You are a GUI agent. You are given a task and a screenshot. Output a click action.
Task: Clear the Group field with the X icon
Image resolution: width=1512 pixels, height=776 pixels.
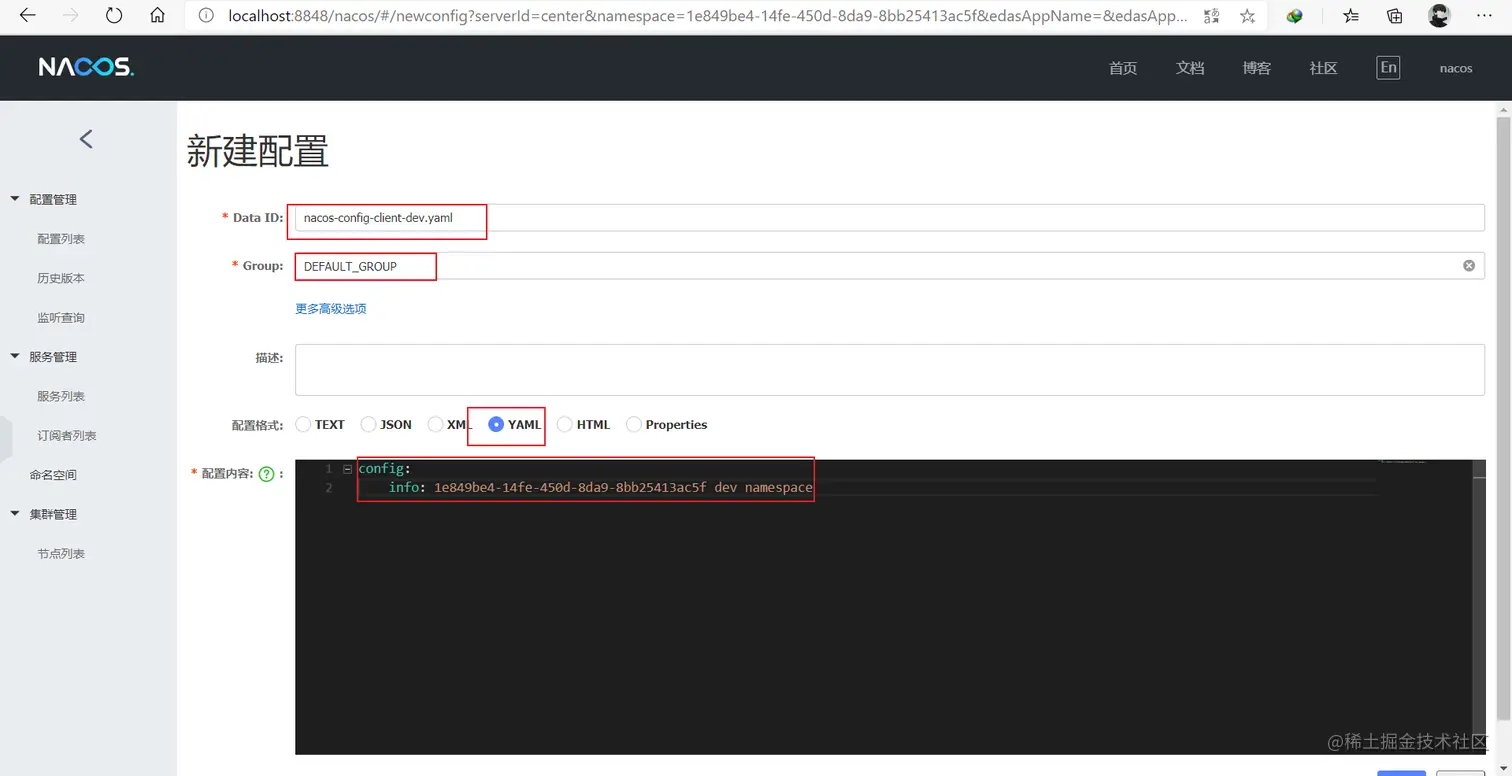point(1469,266)
